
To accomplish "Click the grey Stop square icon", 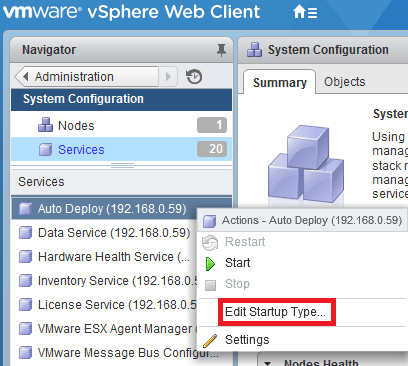I will (210, 285).
